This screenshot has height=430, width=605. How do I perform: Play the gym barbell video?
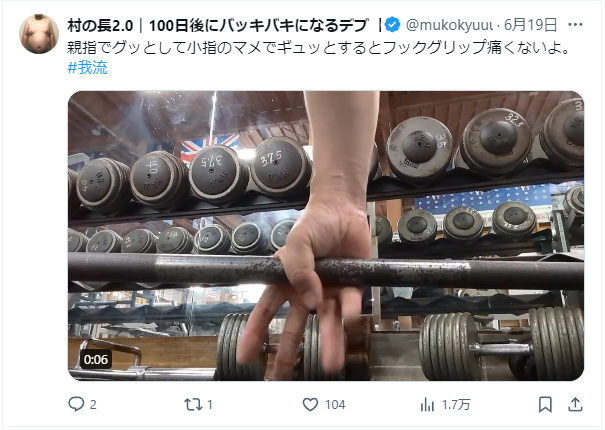click(326, 236)
